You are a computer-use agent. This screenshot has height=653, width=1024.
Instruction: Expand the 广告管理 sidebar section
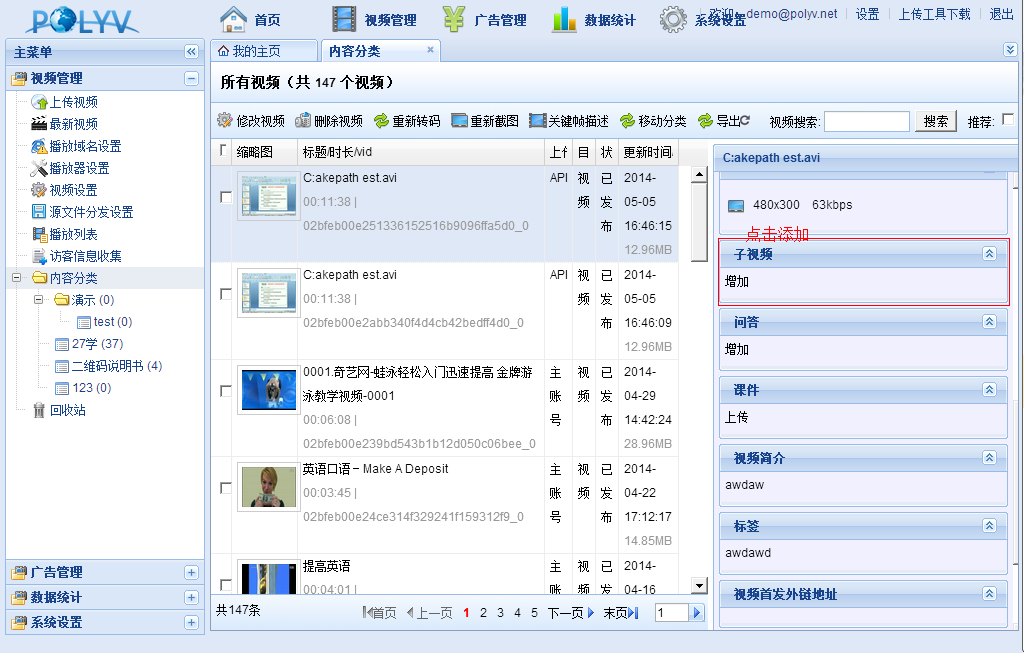[x=191, y=572]
